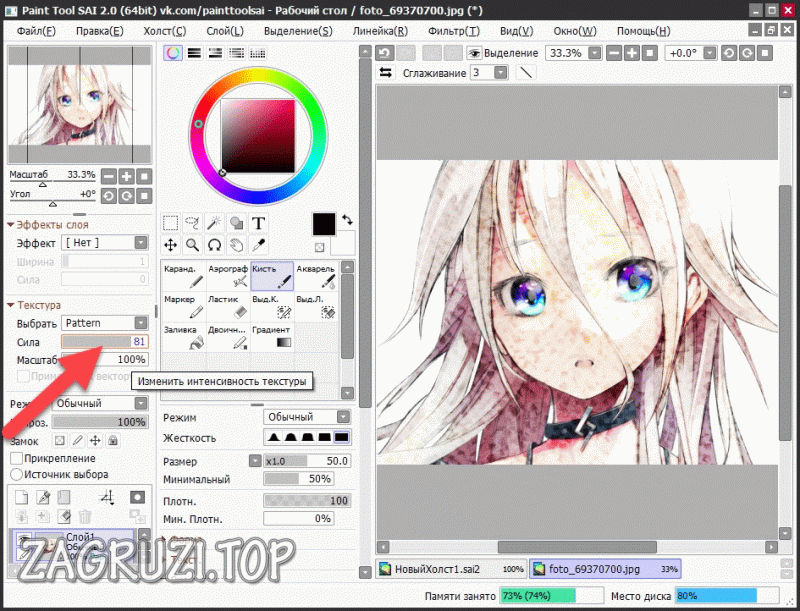This screenshot has height=611, width=800.
Task: Toggle the straight line drawing mode
Action: tap(526, 72)
